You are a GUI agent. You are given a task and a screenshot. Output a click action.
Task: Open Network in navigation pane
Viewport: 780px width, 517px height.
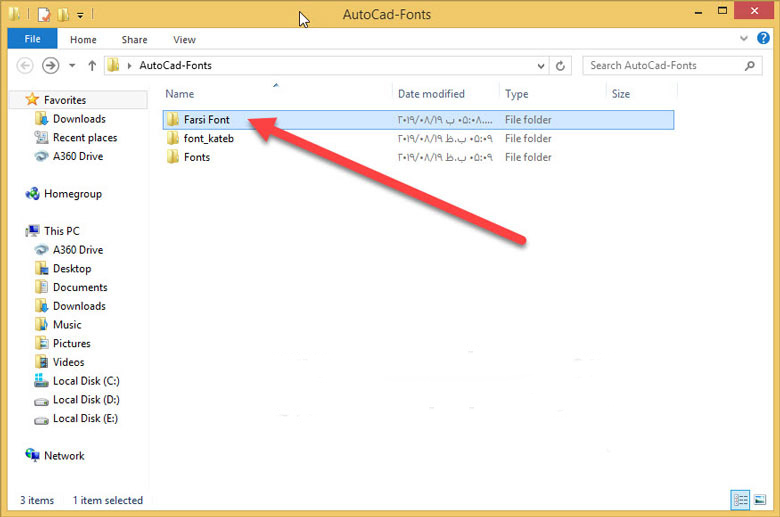pyautogui.click(x=64, y=456)
